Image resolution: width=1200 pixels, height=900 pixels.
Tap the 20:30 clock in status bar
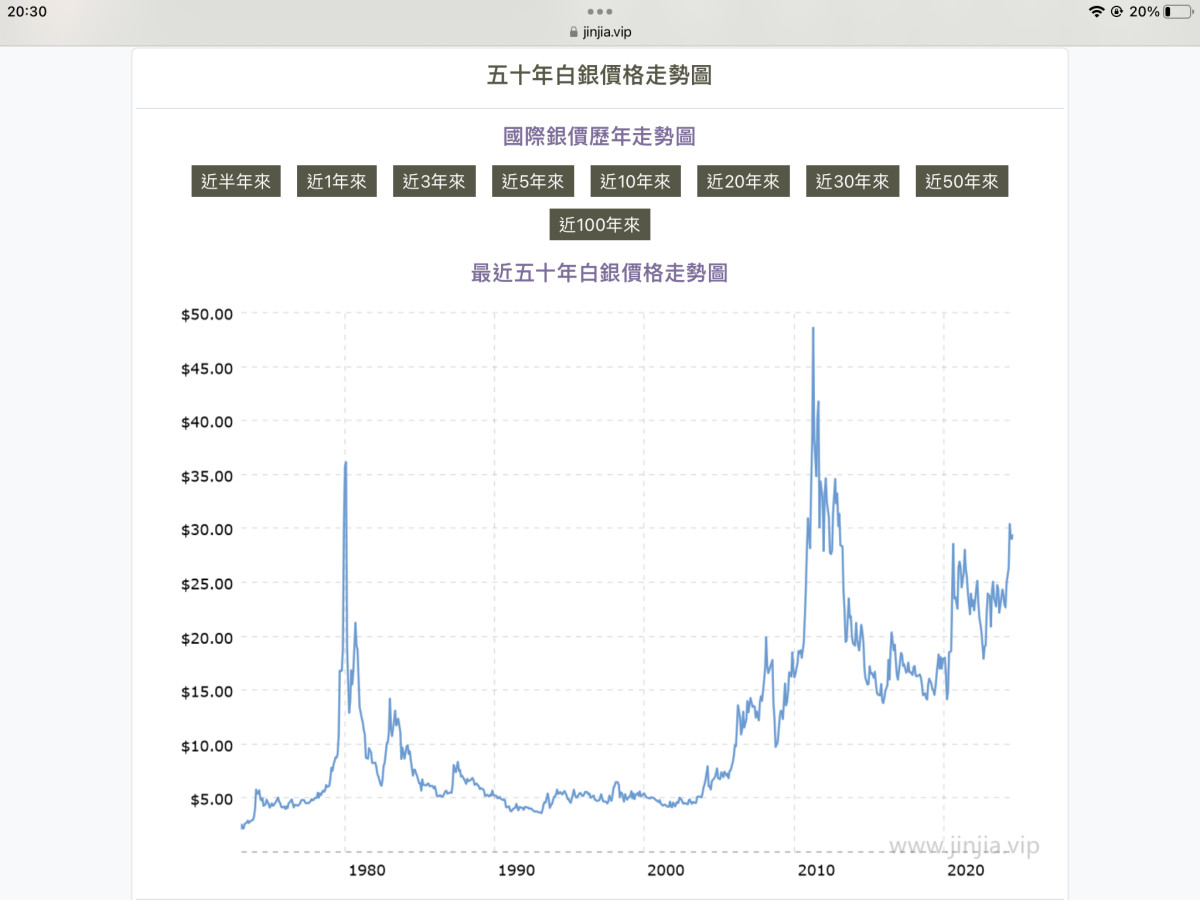(x=27, y=12)
